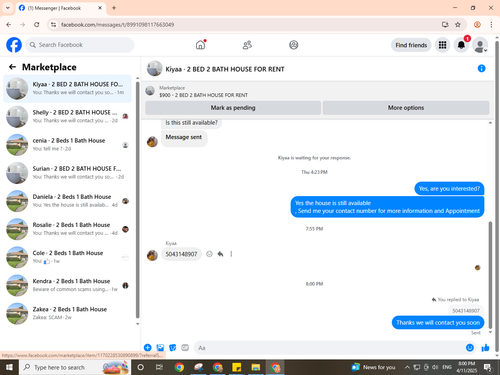
Task: Open the Friends icon in top navigation
Action: [x=247, y=45]
